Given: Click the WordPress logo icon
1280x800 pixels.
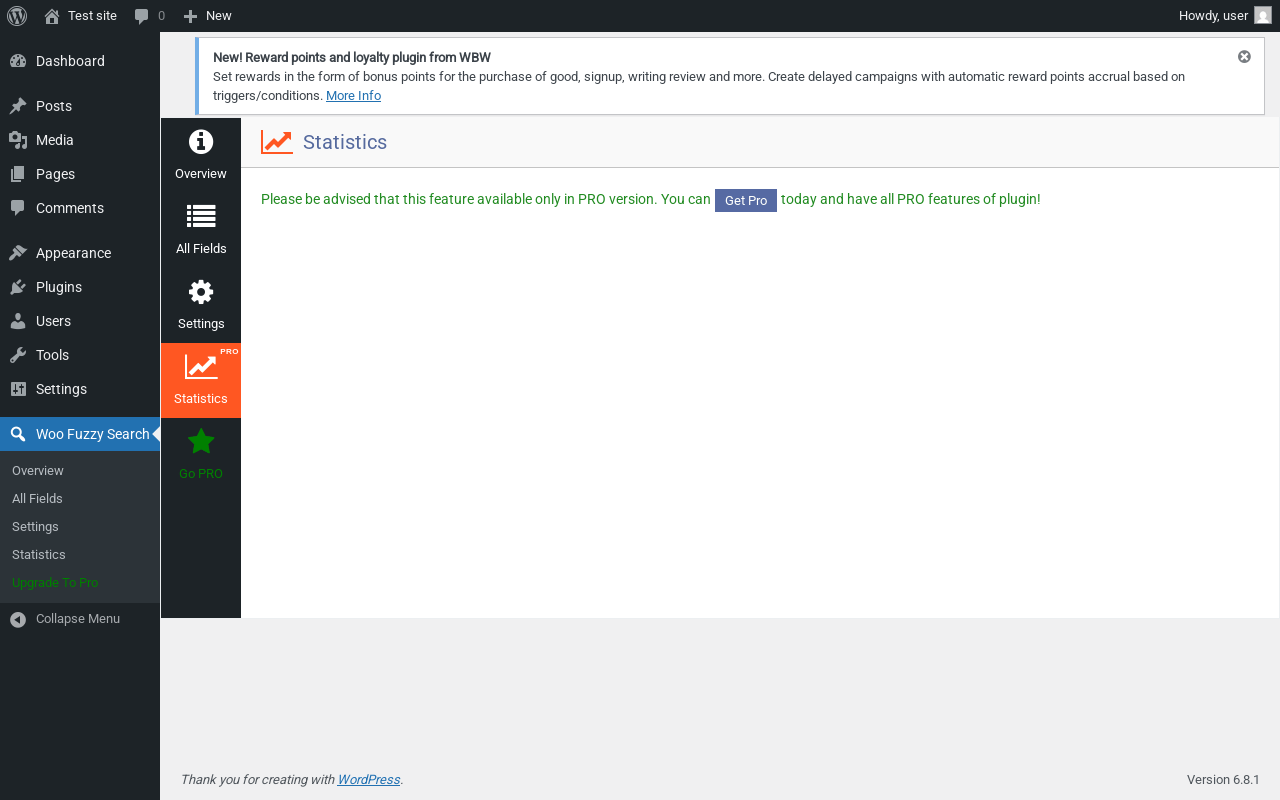Looking at the screenshot, I should click(x=17, y=16).
